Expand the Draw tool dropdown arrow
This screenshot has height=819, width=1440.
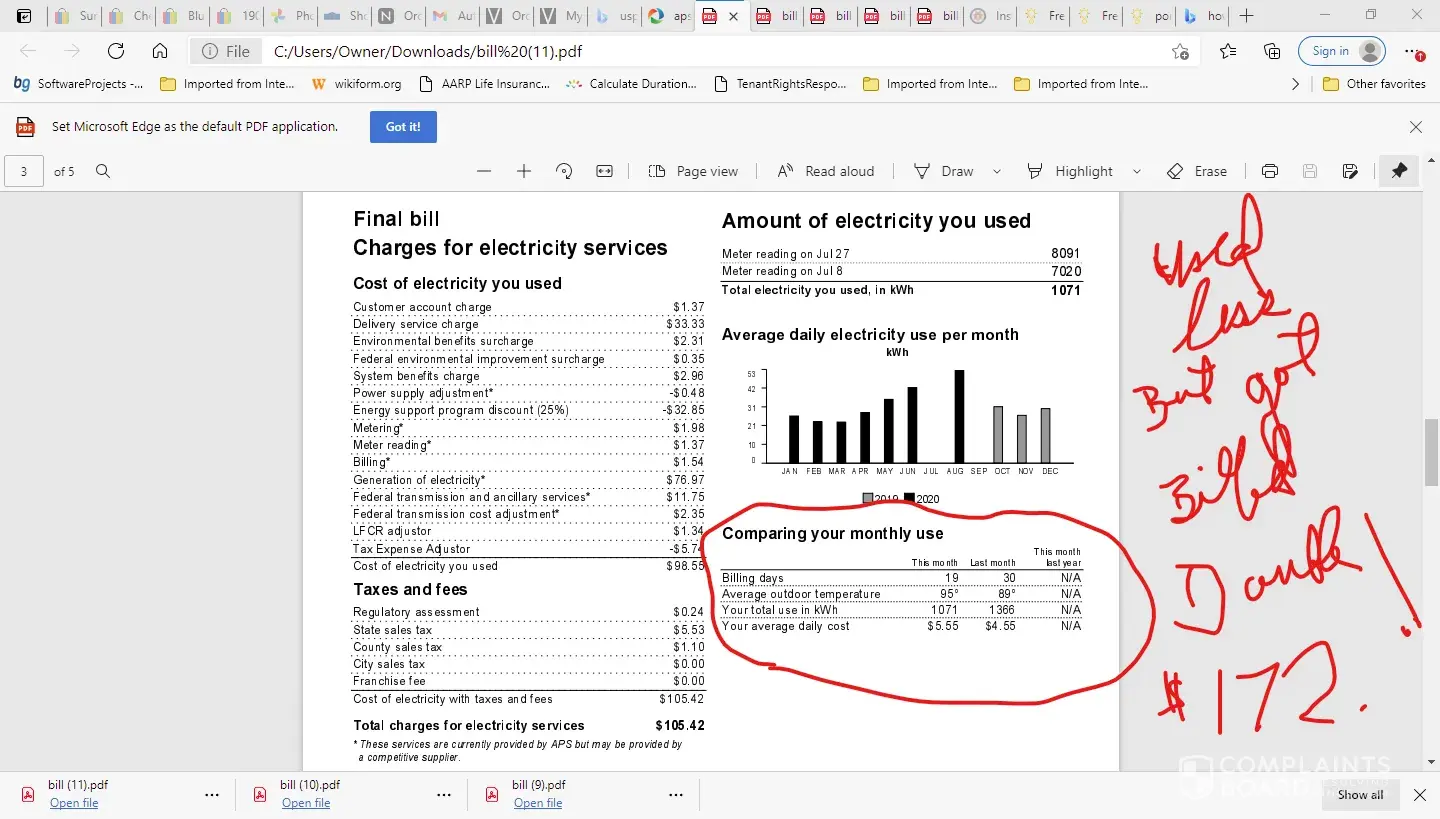pyautogui.click(x=997, y=171)
